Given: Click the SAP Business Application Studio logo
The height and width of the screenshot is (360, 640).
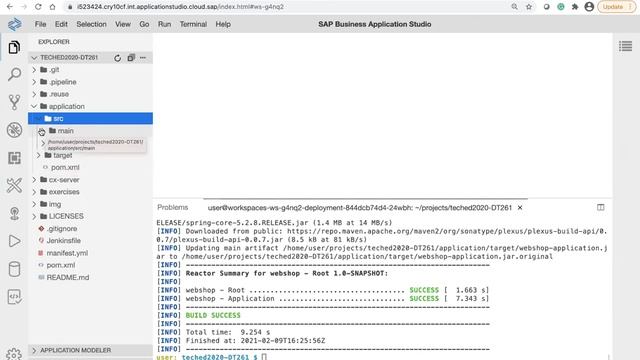Looking at the screenshot, I should pos(15,24).
